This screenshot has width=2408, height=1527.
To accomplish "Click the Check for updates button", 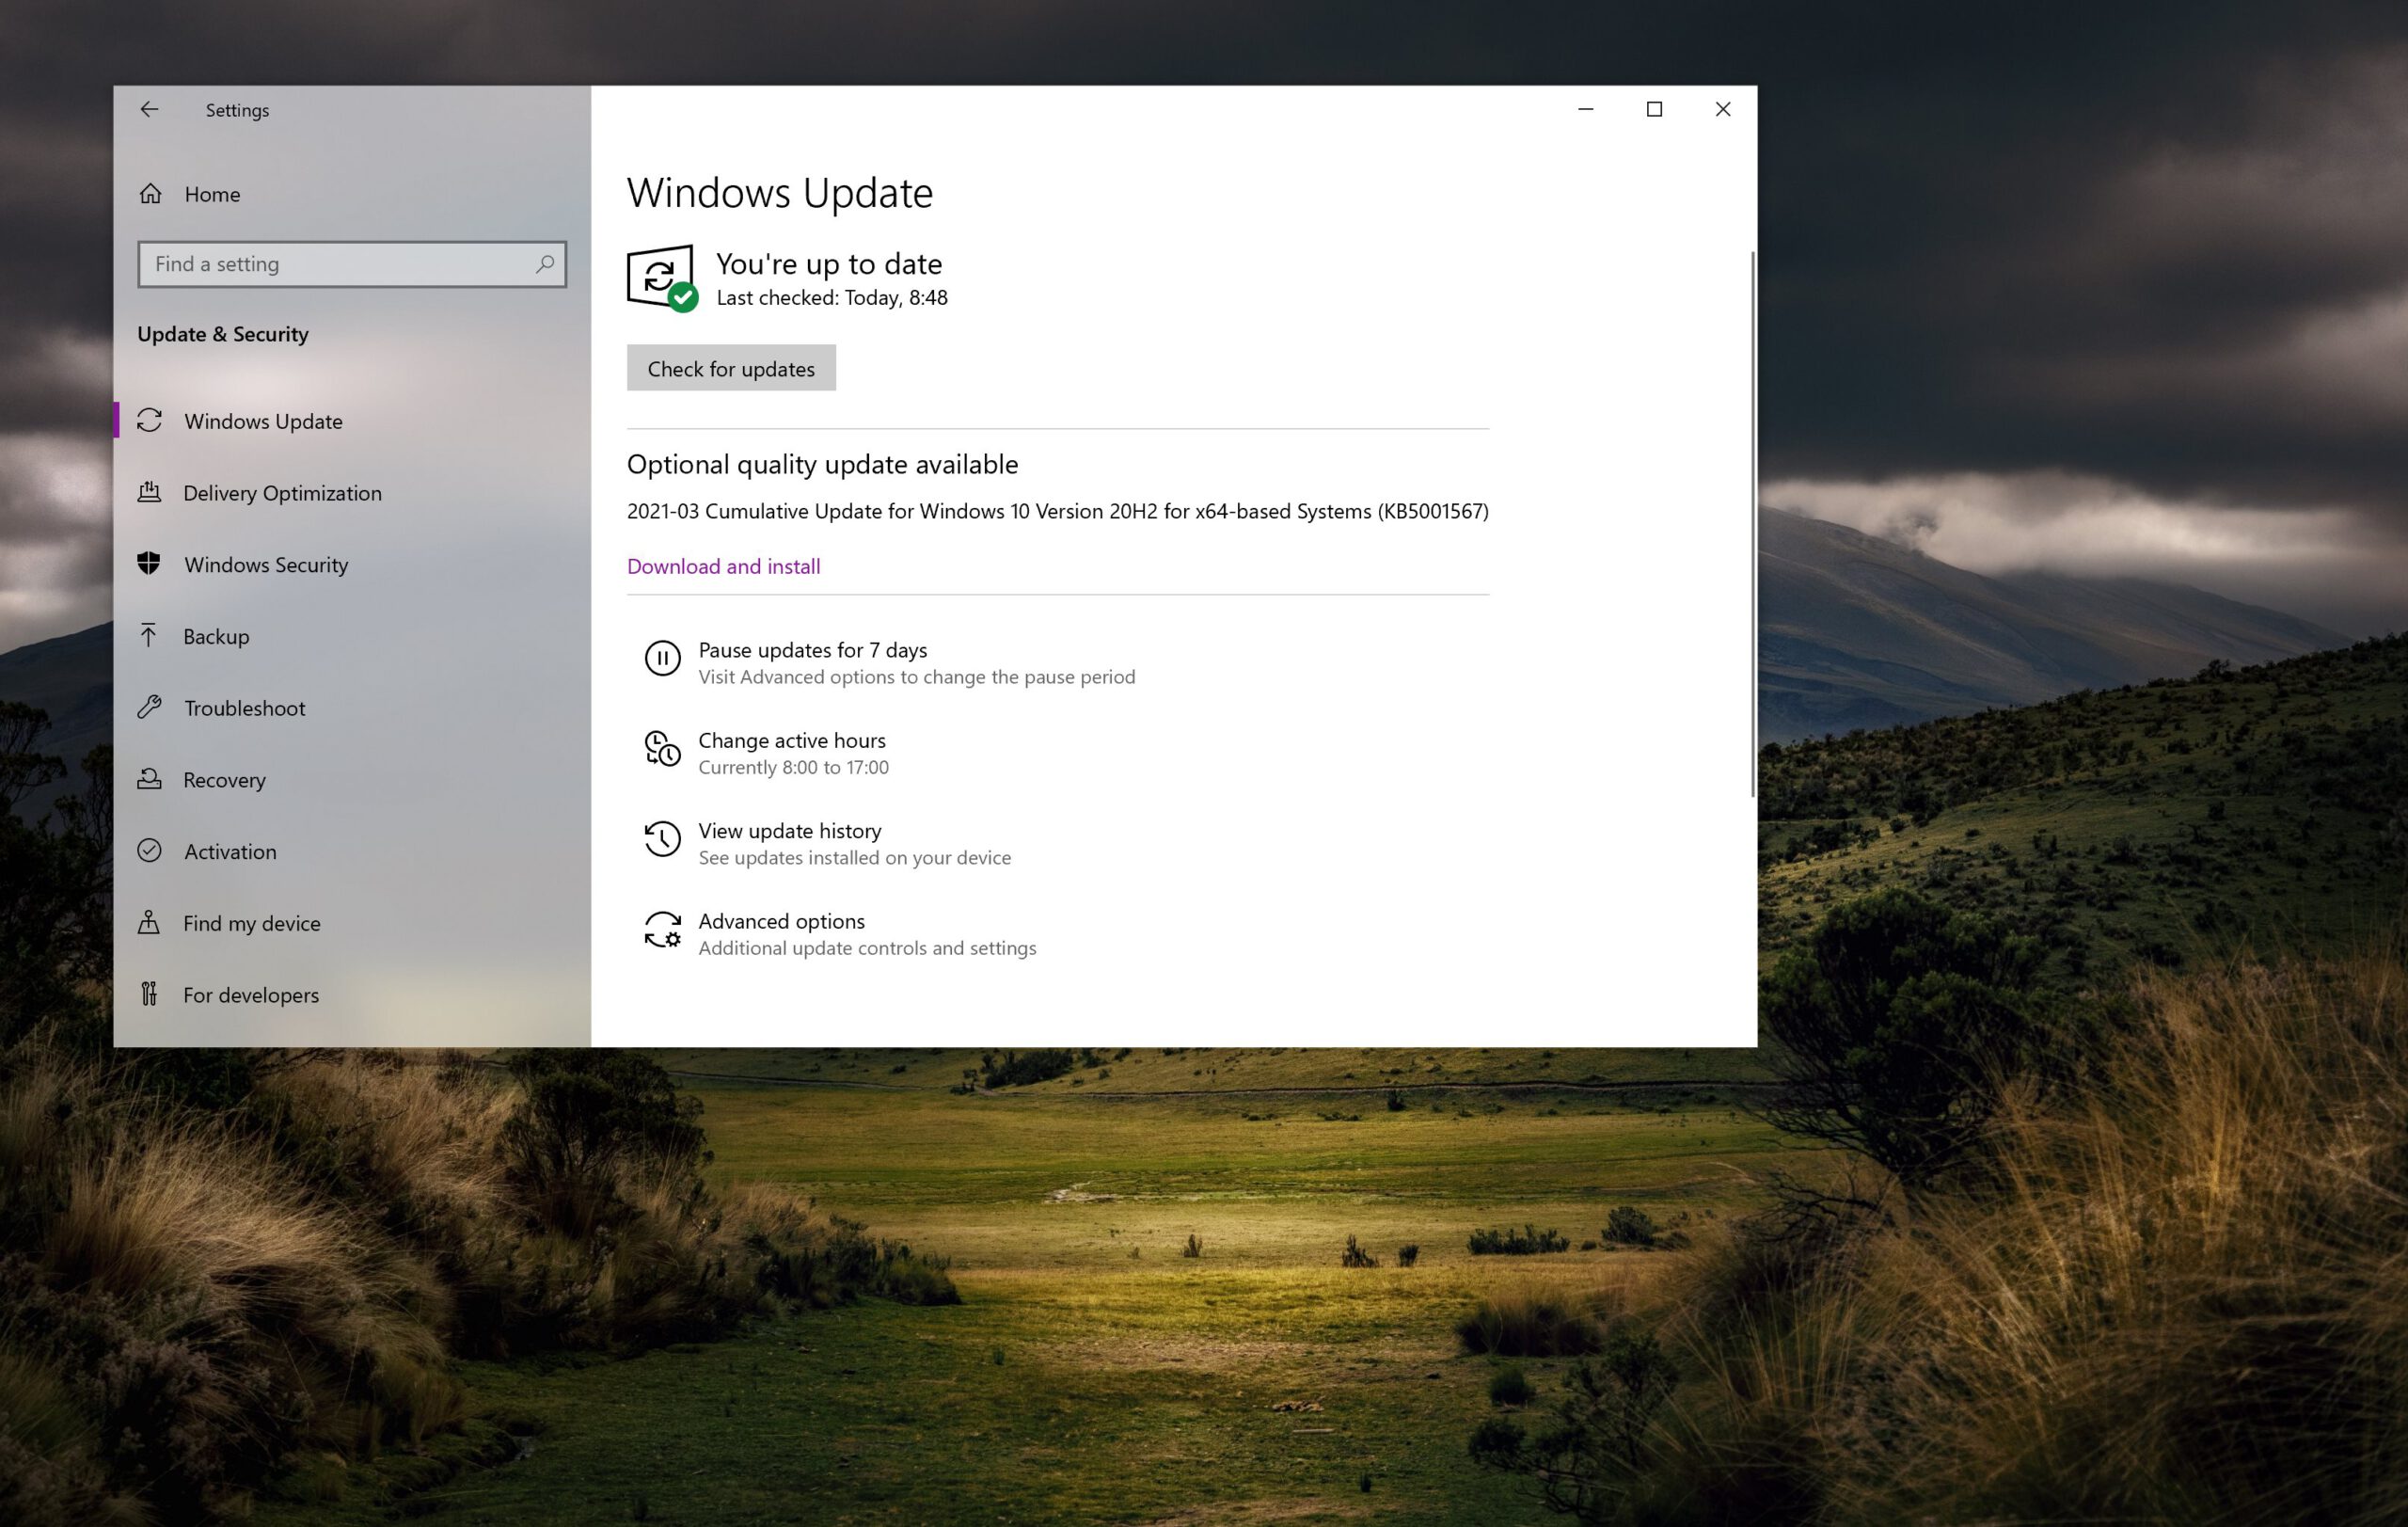I will (x=731, y=368).
